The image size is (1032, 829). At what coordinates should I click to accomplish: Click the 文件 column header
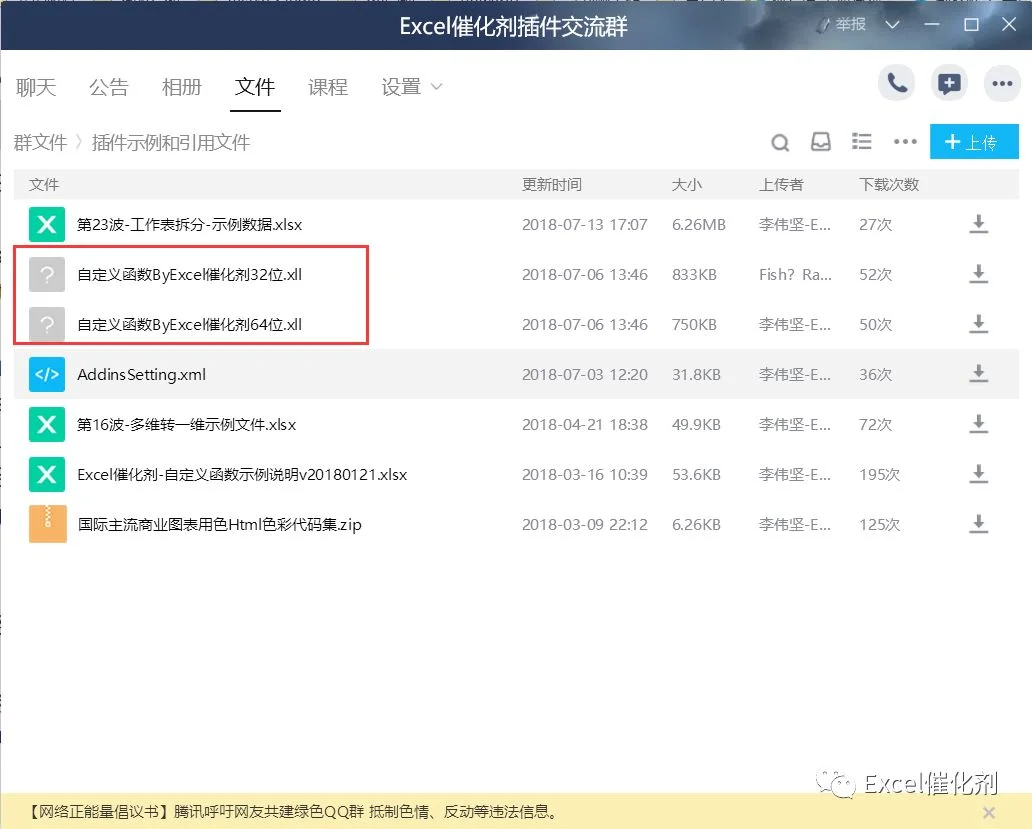44,185
